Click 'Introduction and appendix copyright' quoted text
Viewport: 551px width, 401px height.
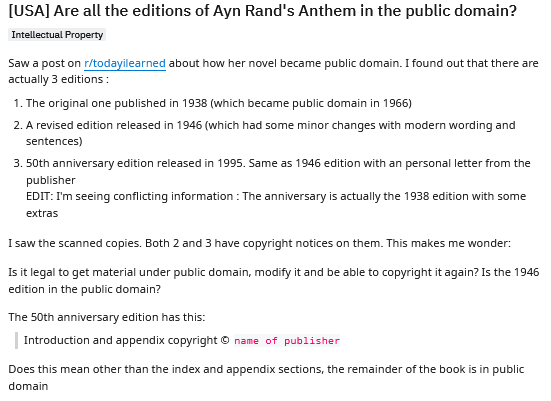121,340
